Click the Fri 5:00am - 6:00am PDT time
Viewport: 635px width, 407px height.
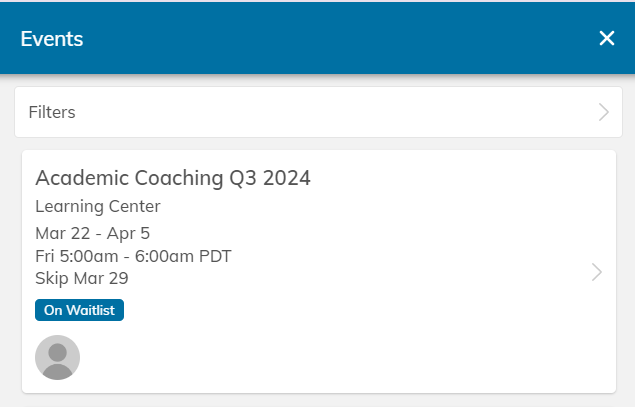[133, 256]
